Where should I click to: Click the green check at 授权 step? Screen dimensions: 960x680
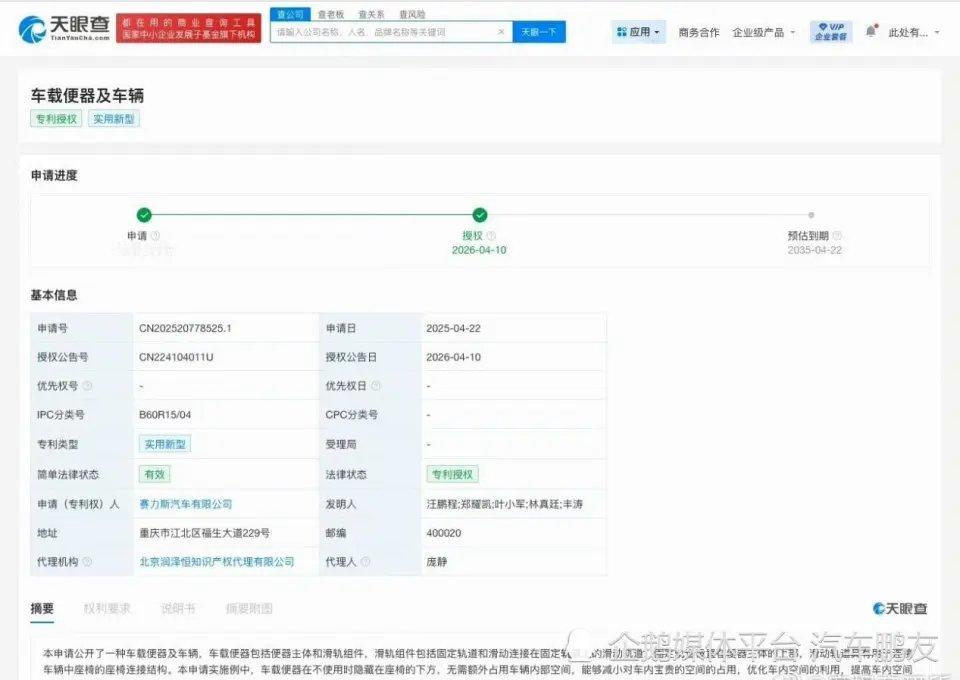pos(480,215)
